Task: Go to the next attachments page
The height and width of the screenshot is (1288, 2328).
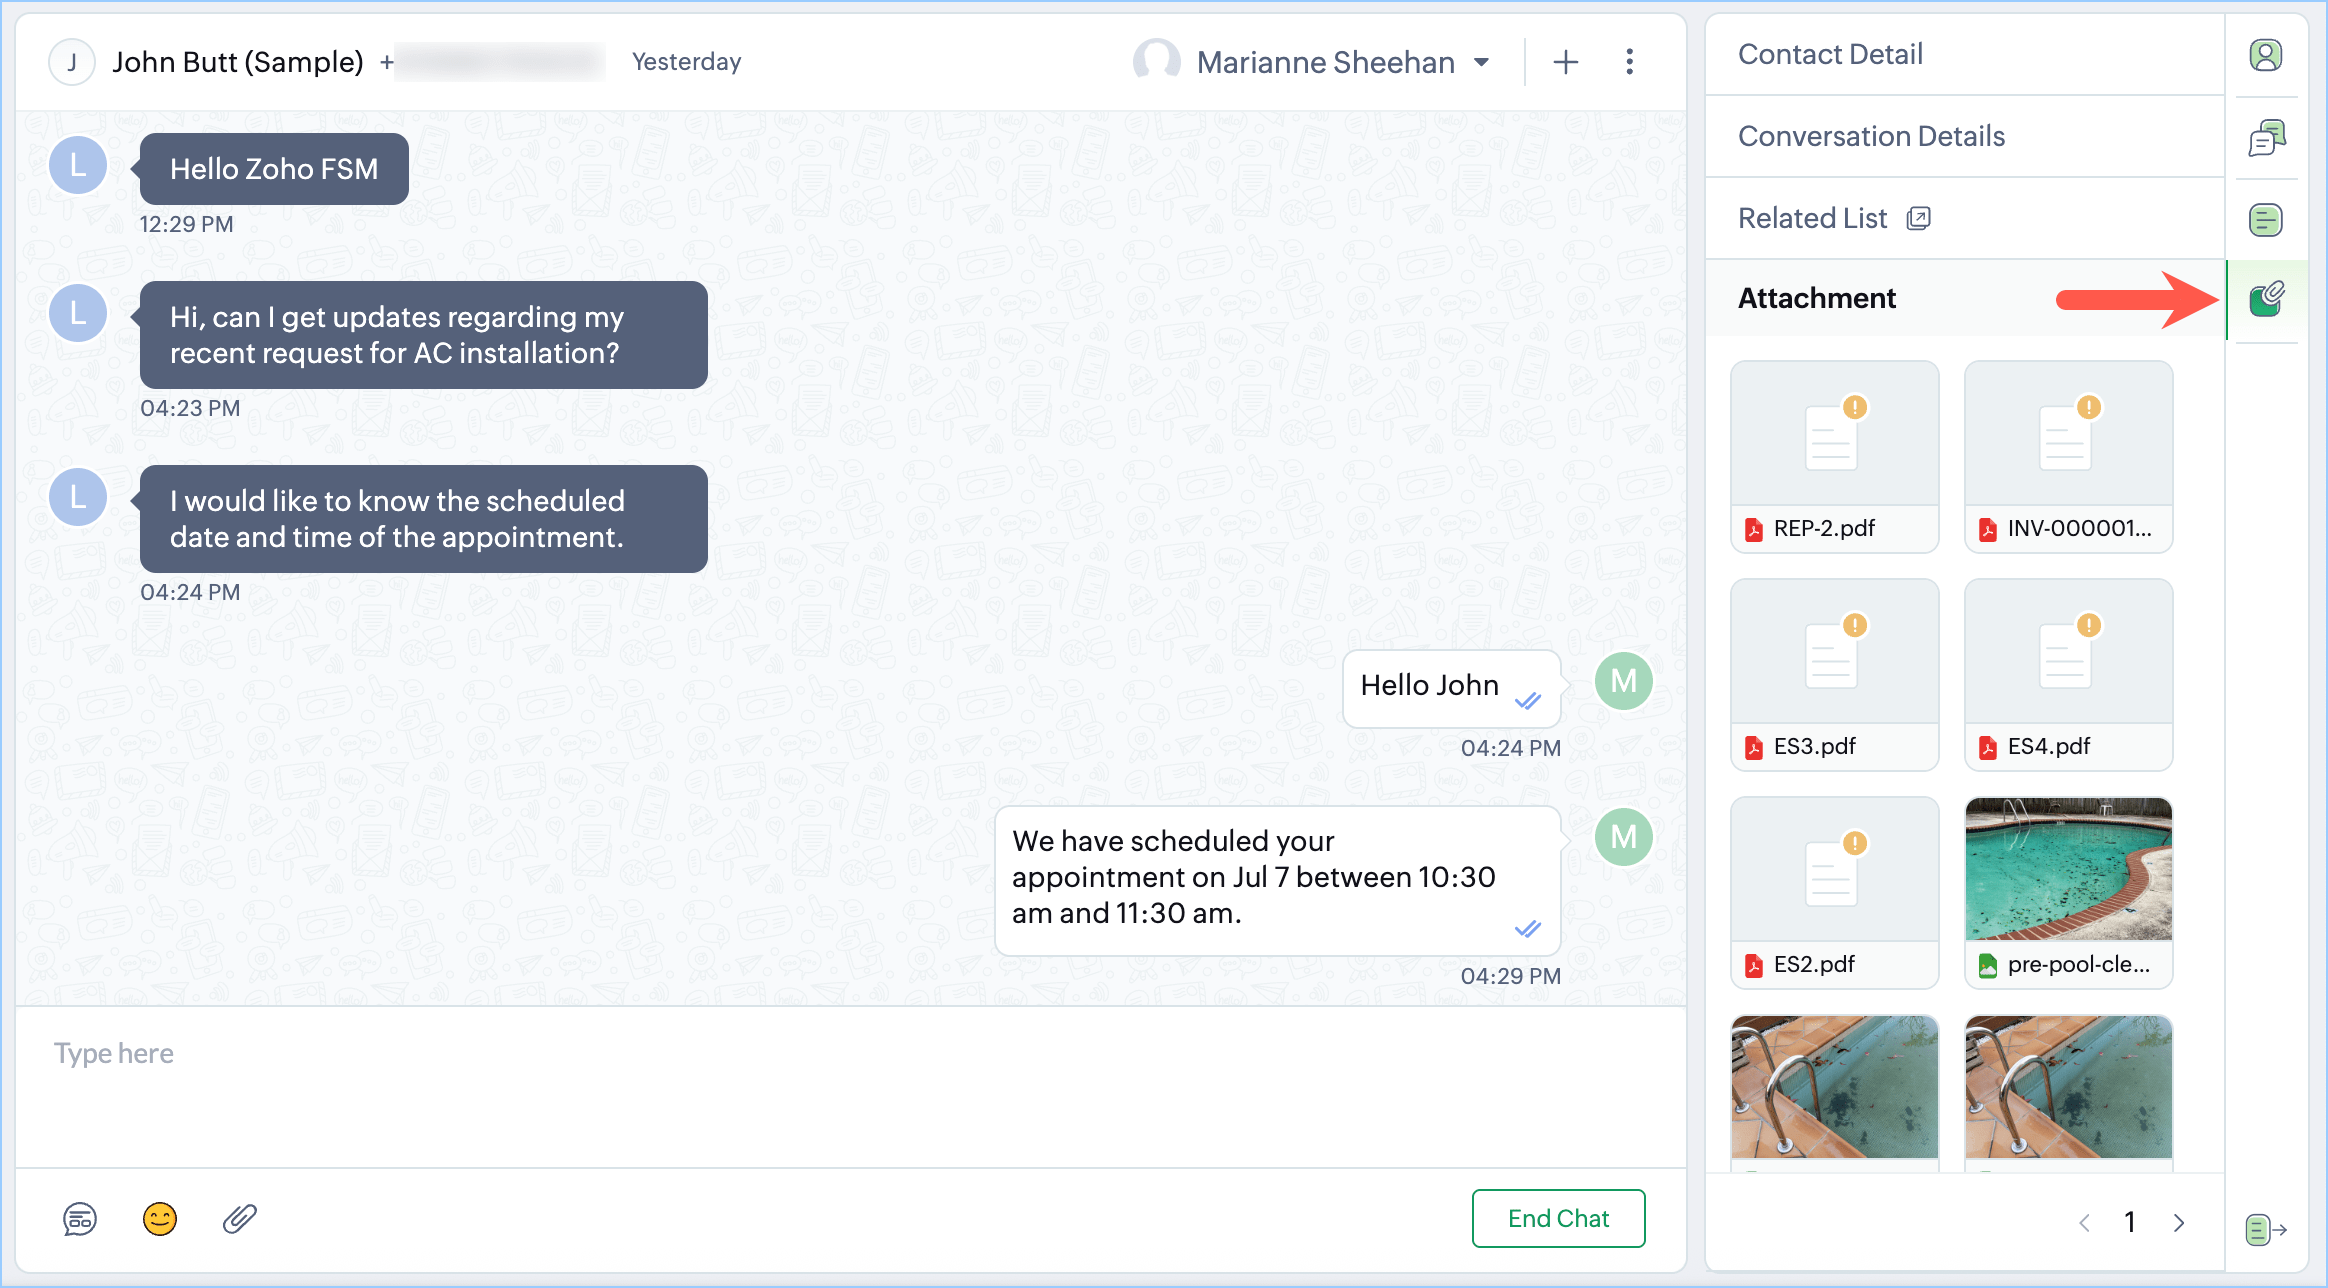Action: click(2179, 1222)
